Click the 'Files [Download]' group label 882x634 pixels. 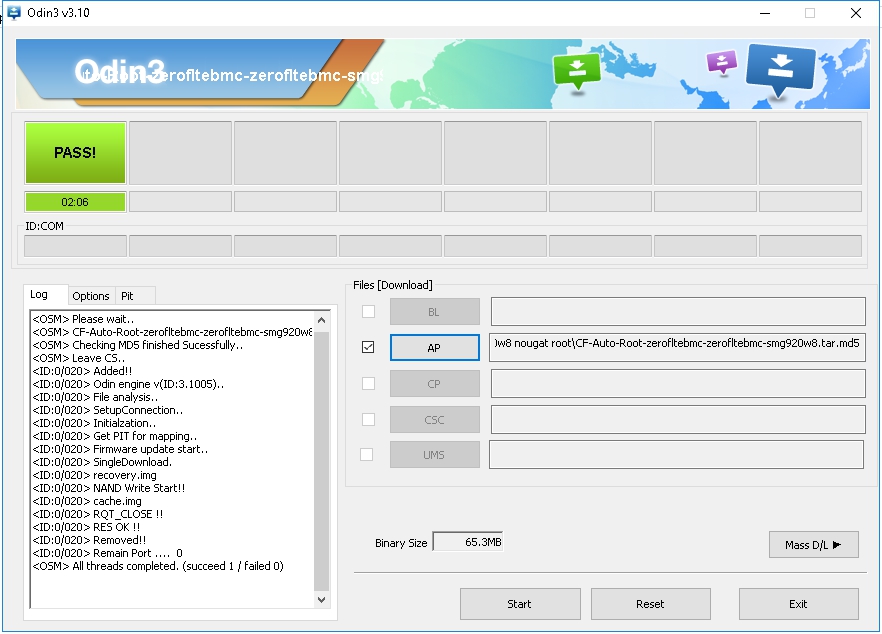tap(393, 285)
